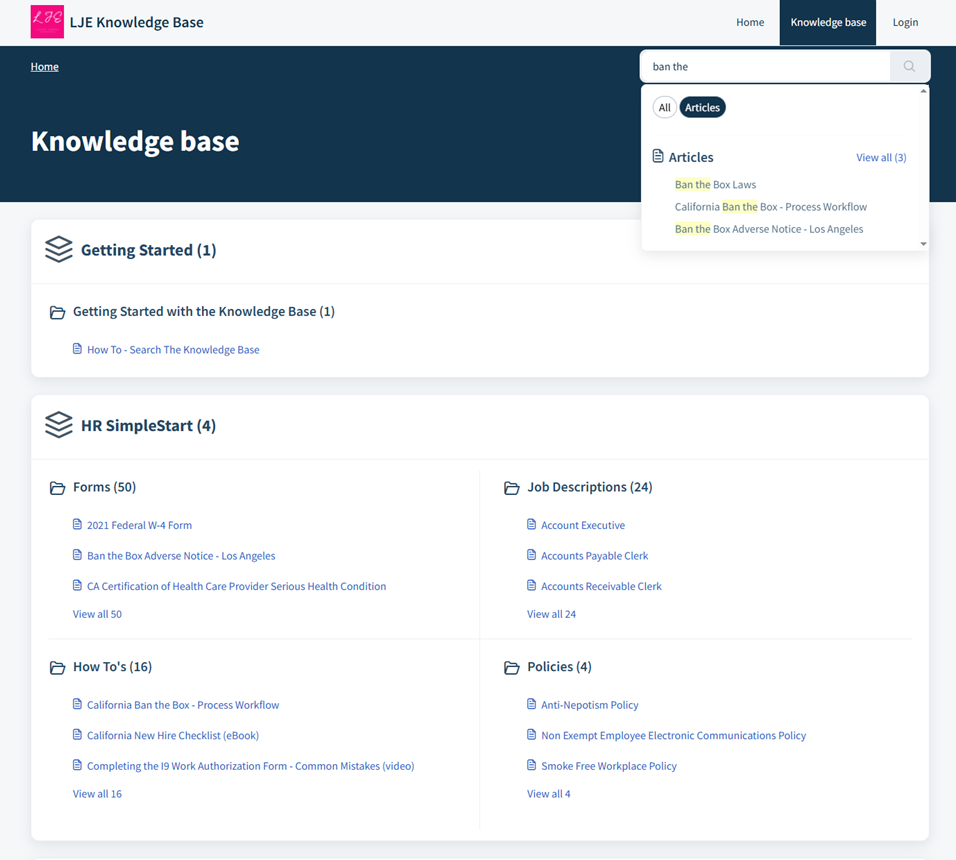Open the Home navigation item
Screen dimensions: 956x860
tap(750, 23)
